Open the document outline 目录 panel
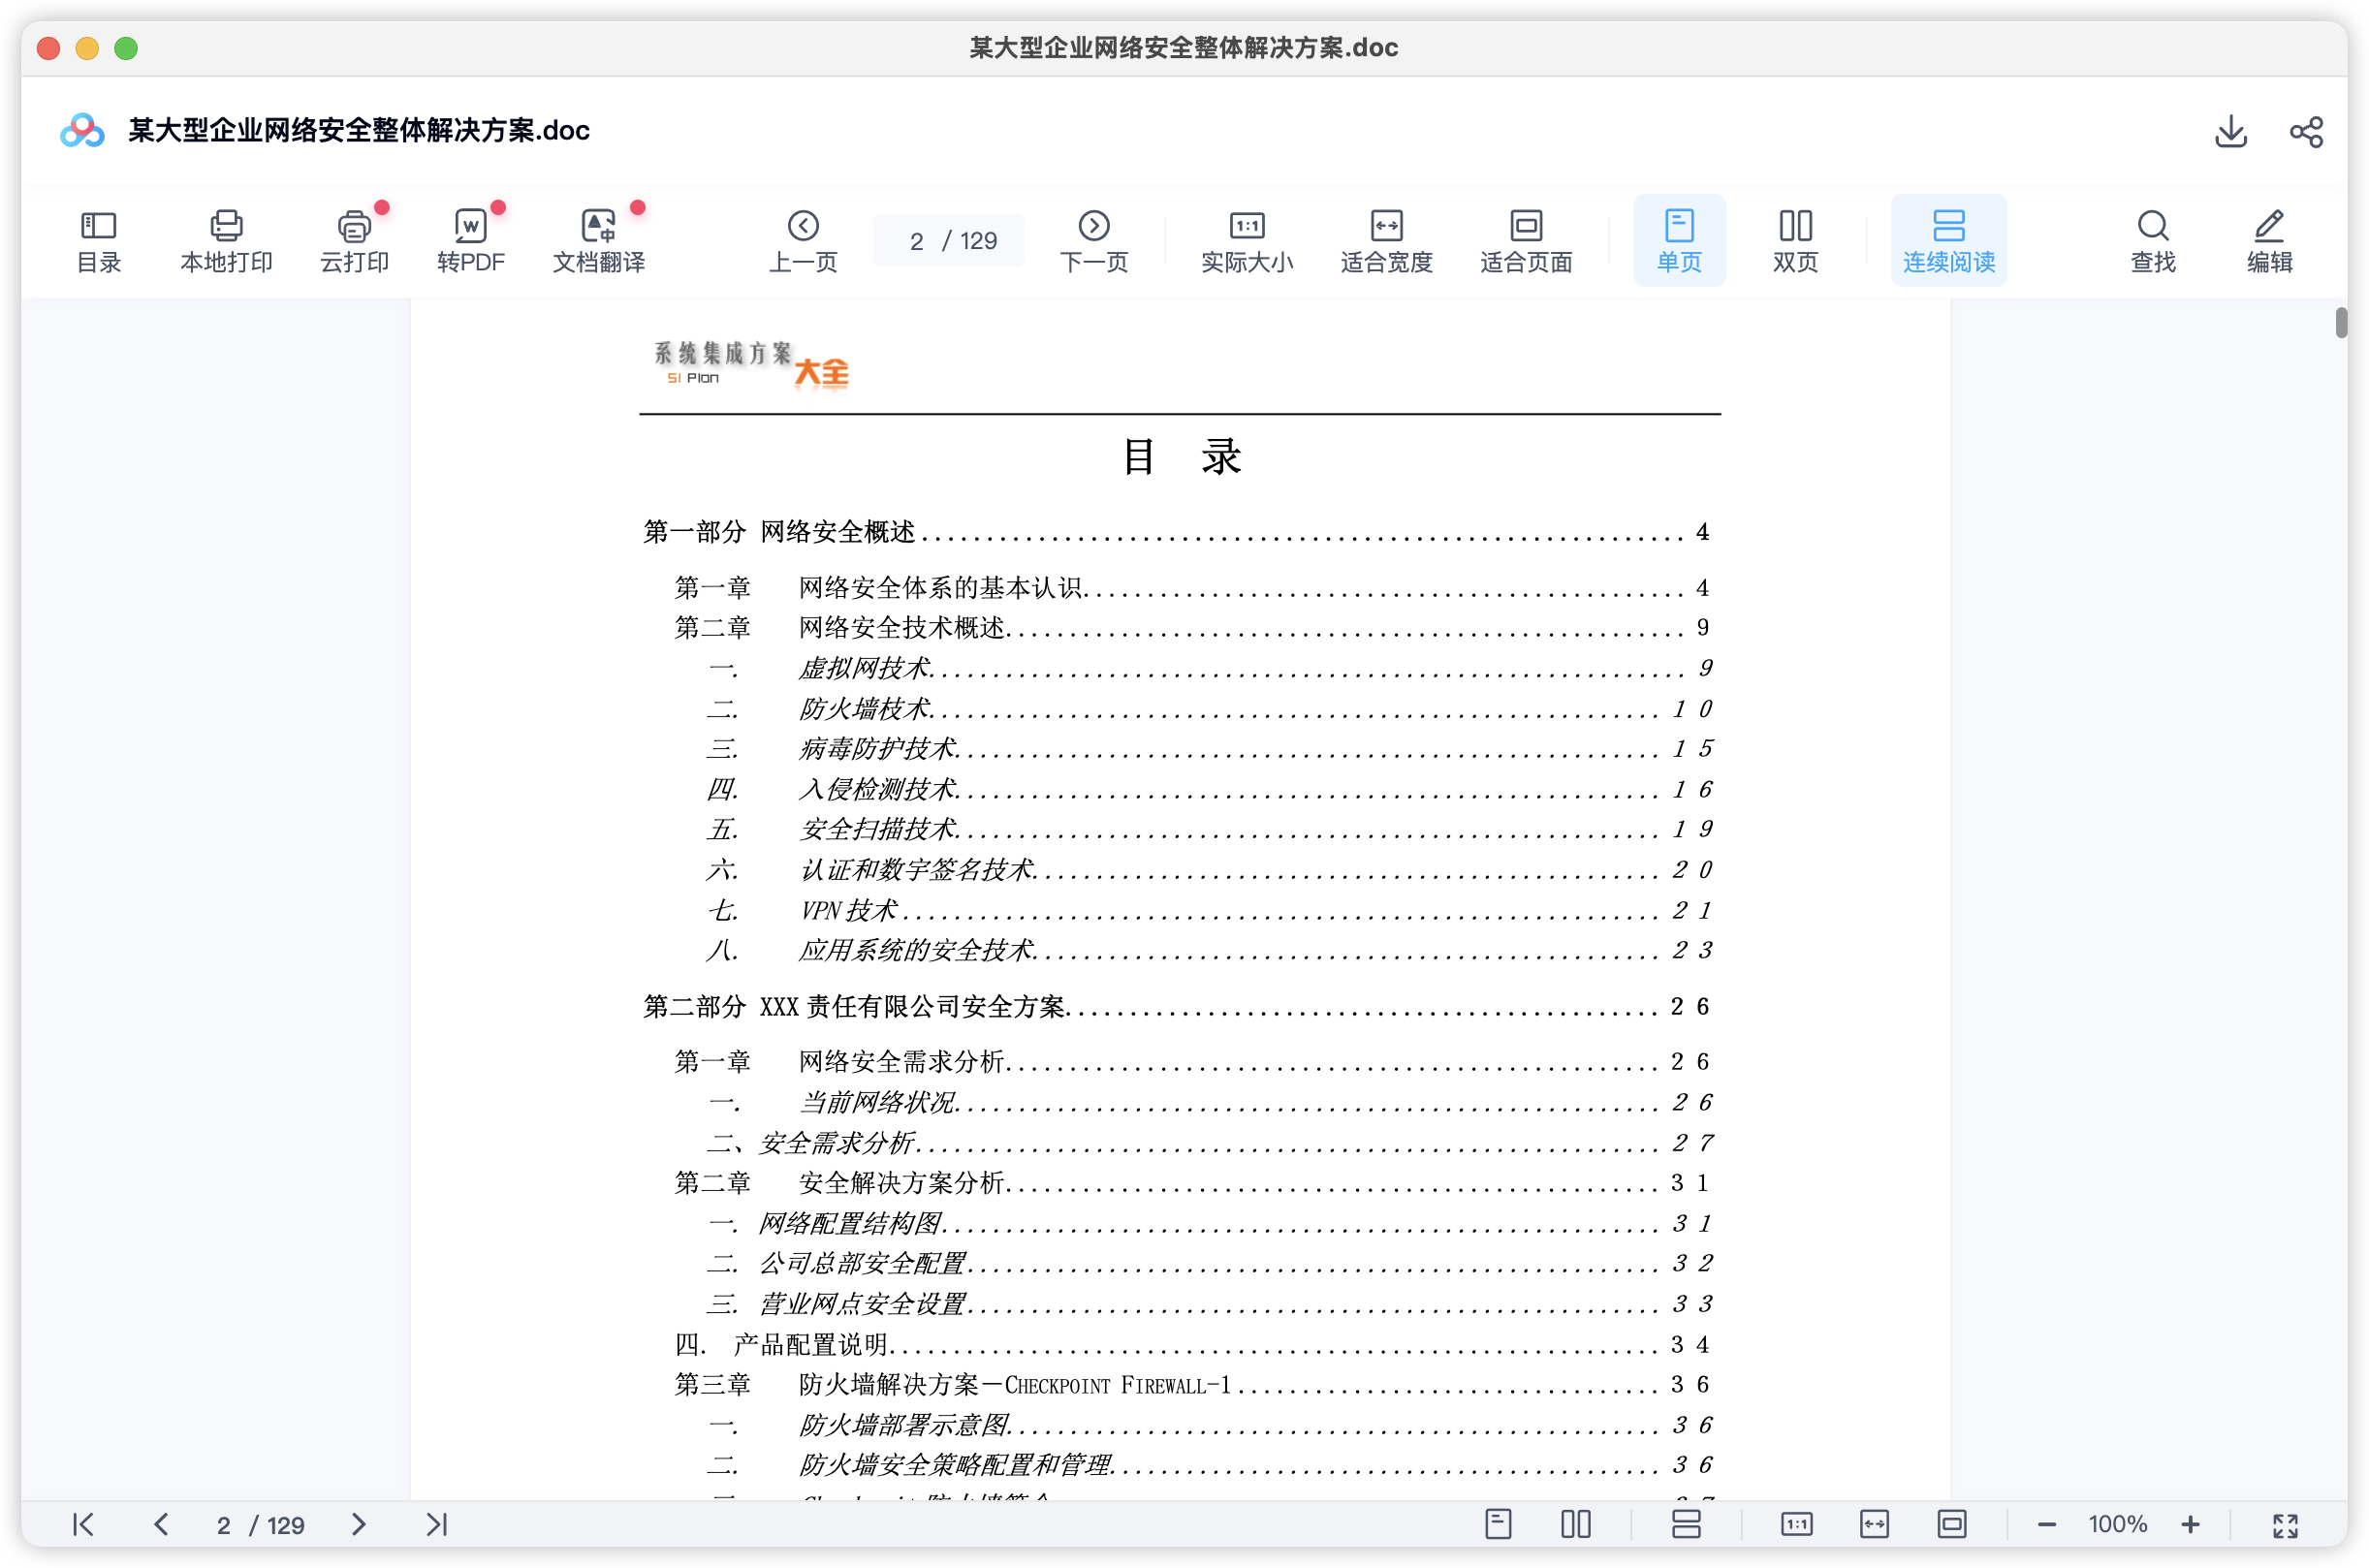This screenshot has width=2369, height=1568. (98, 240)
